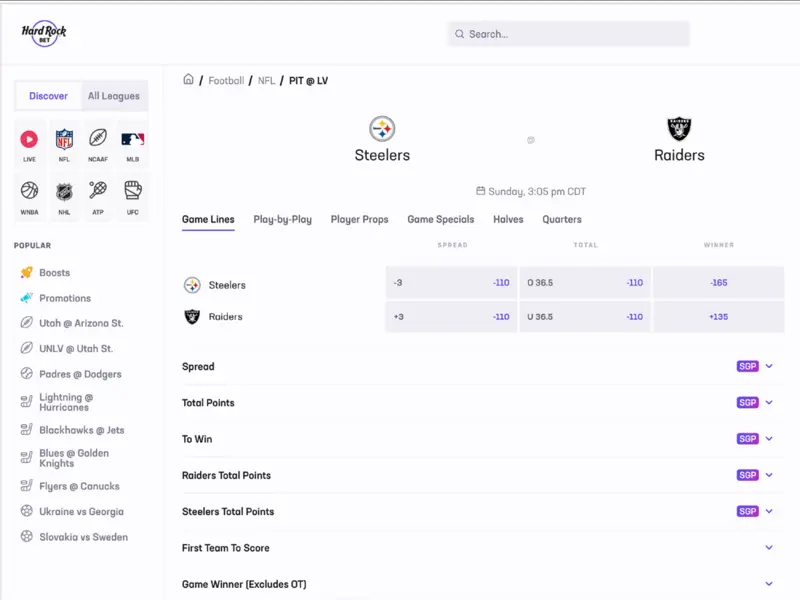Select Steelers -165 winner odds
The width and height of the screenshot is (800, 600).
click(718, 283)
